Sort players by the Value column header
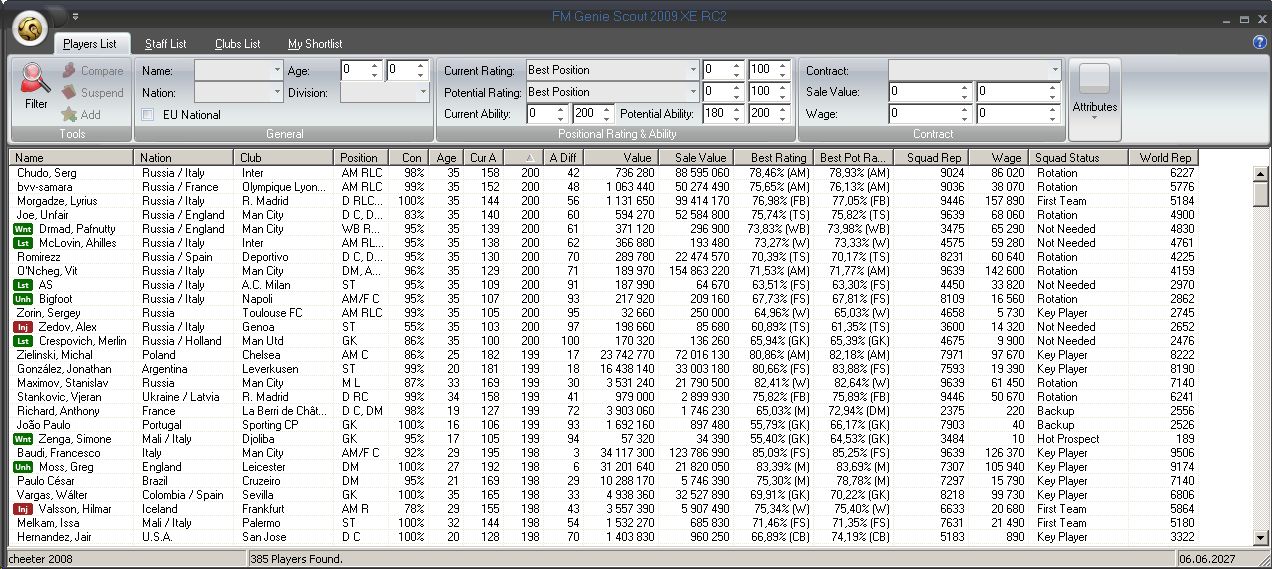 click(x=620, y=157)
